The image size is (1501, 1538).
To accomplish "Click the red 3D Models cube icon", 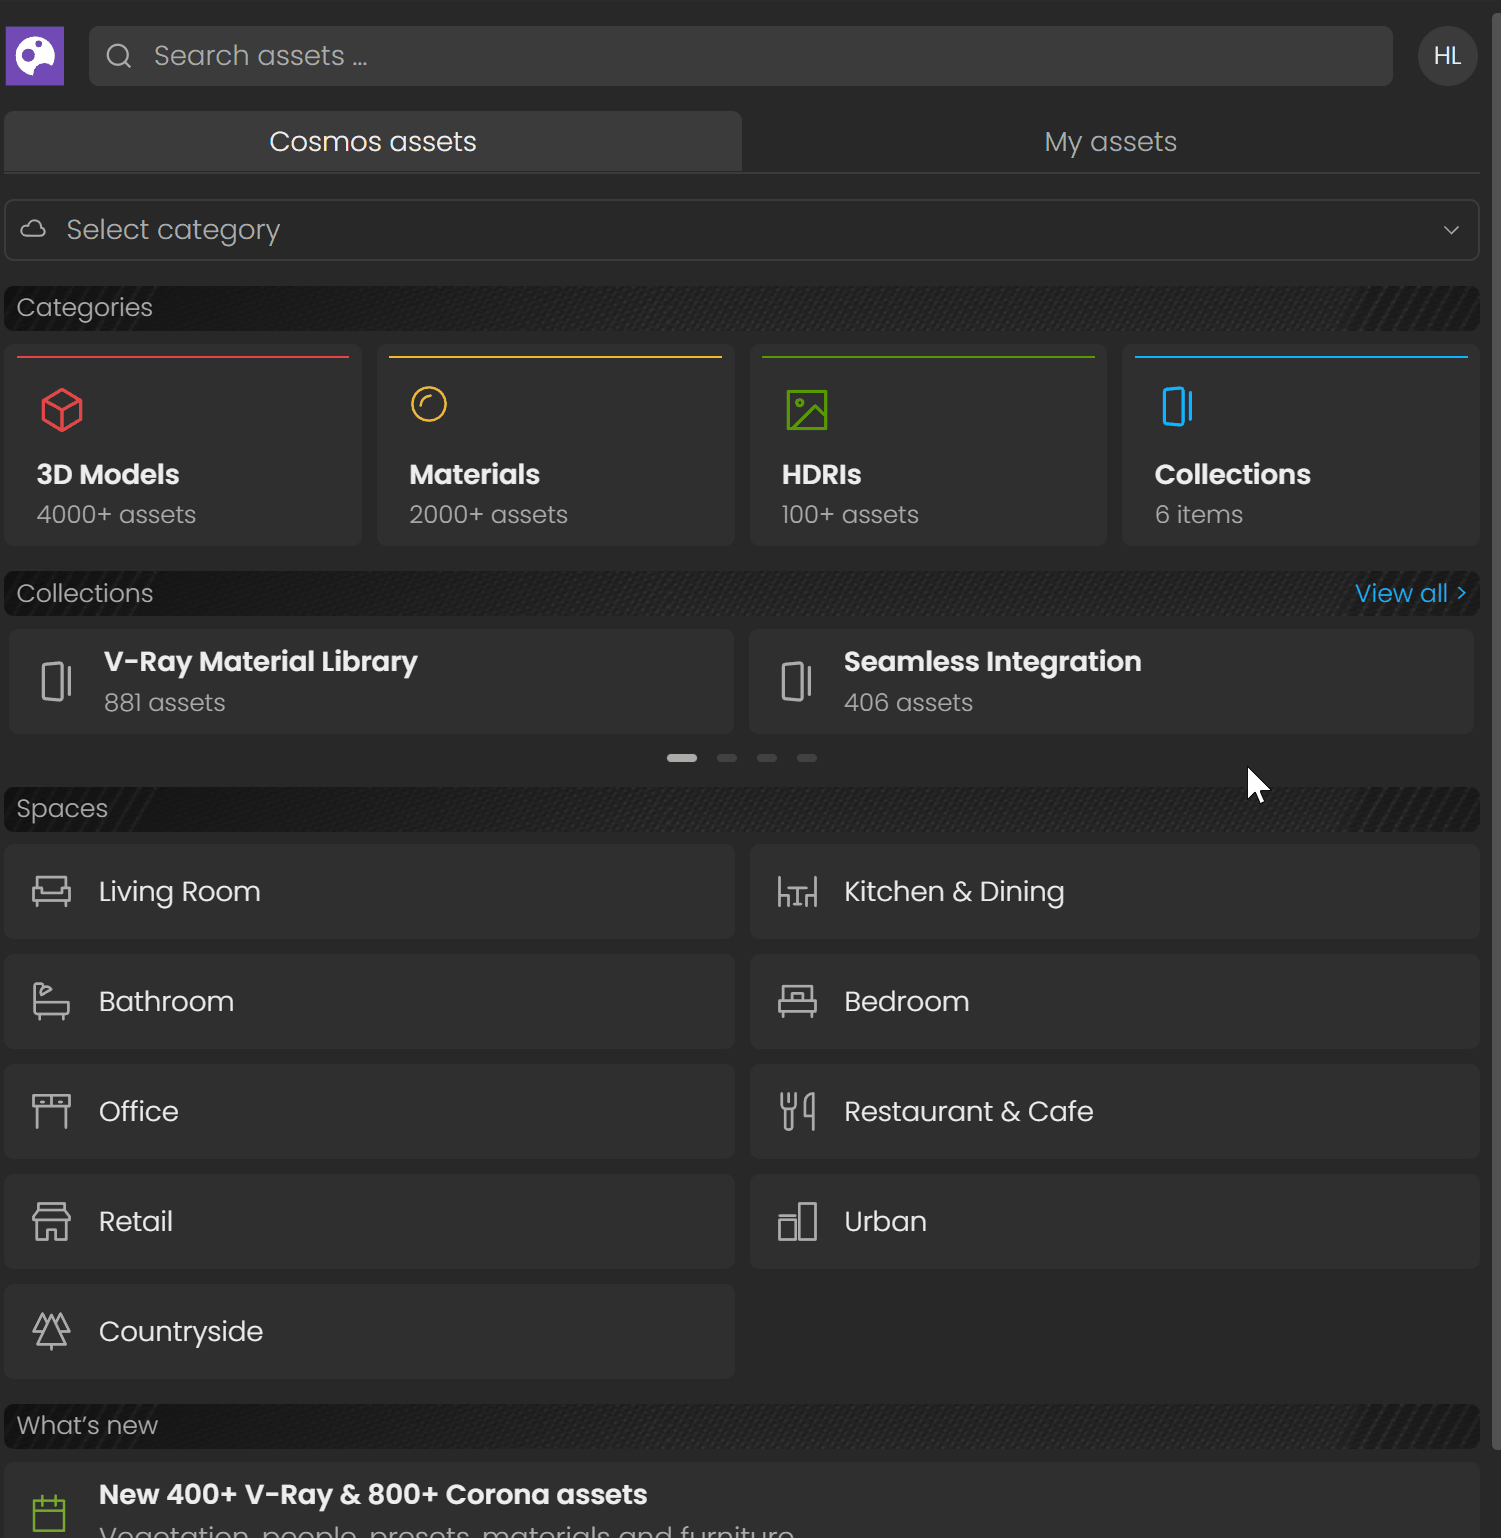I will 62,410.
